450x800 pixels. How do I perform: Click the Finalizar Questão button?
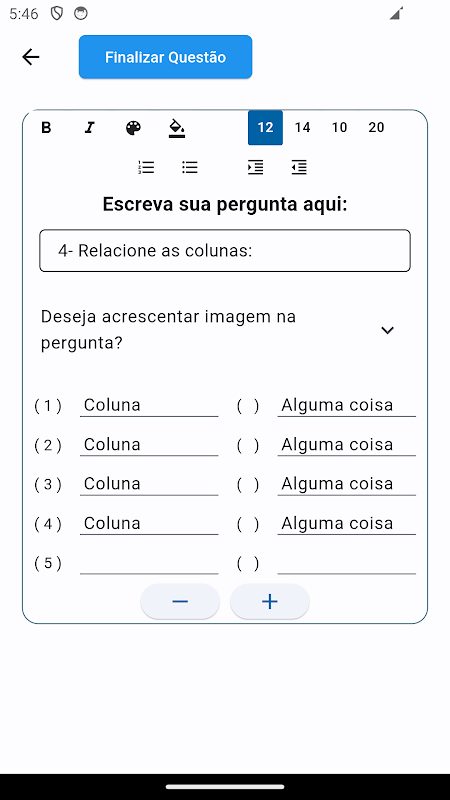(165, 57)
